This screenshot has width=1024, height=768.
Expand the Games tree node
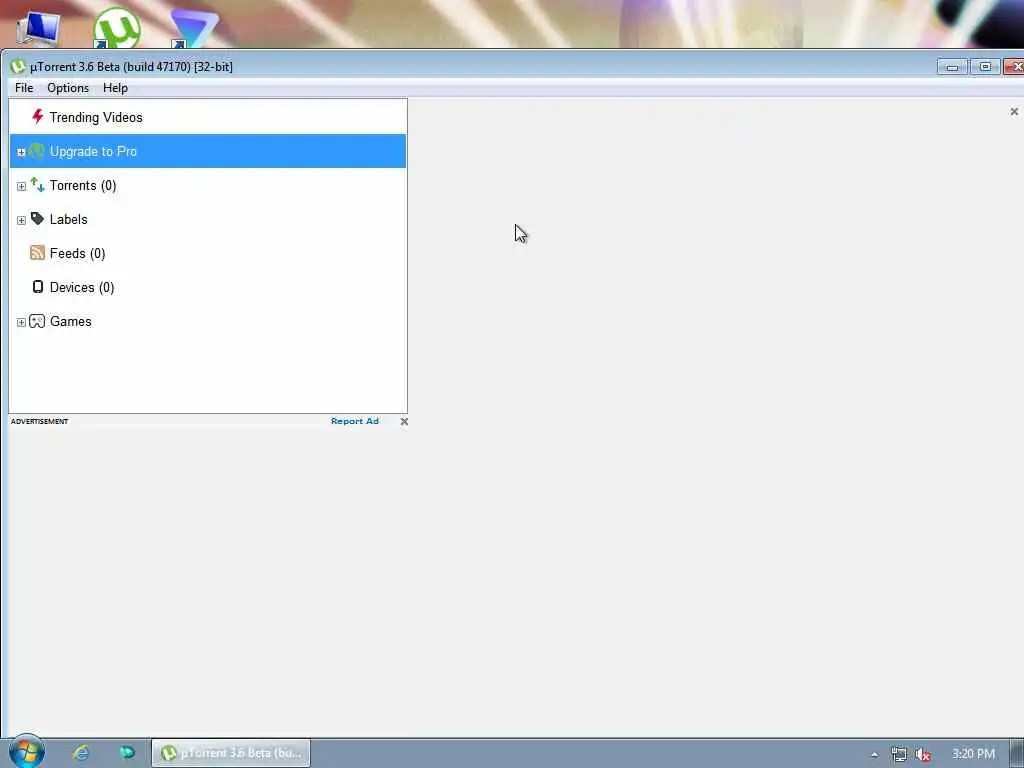tap(21, 322)
